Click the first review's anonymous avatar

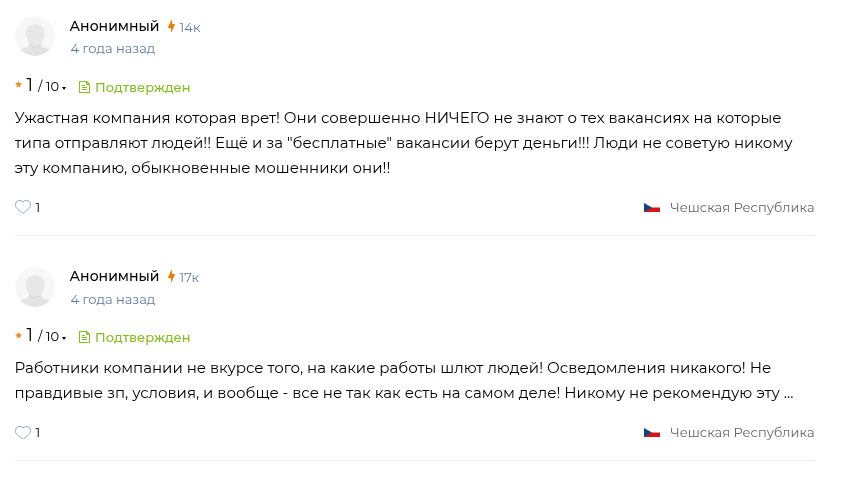click(35, 36)
